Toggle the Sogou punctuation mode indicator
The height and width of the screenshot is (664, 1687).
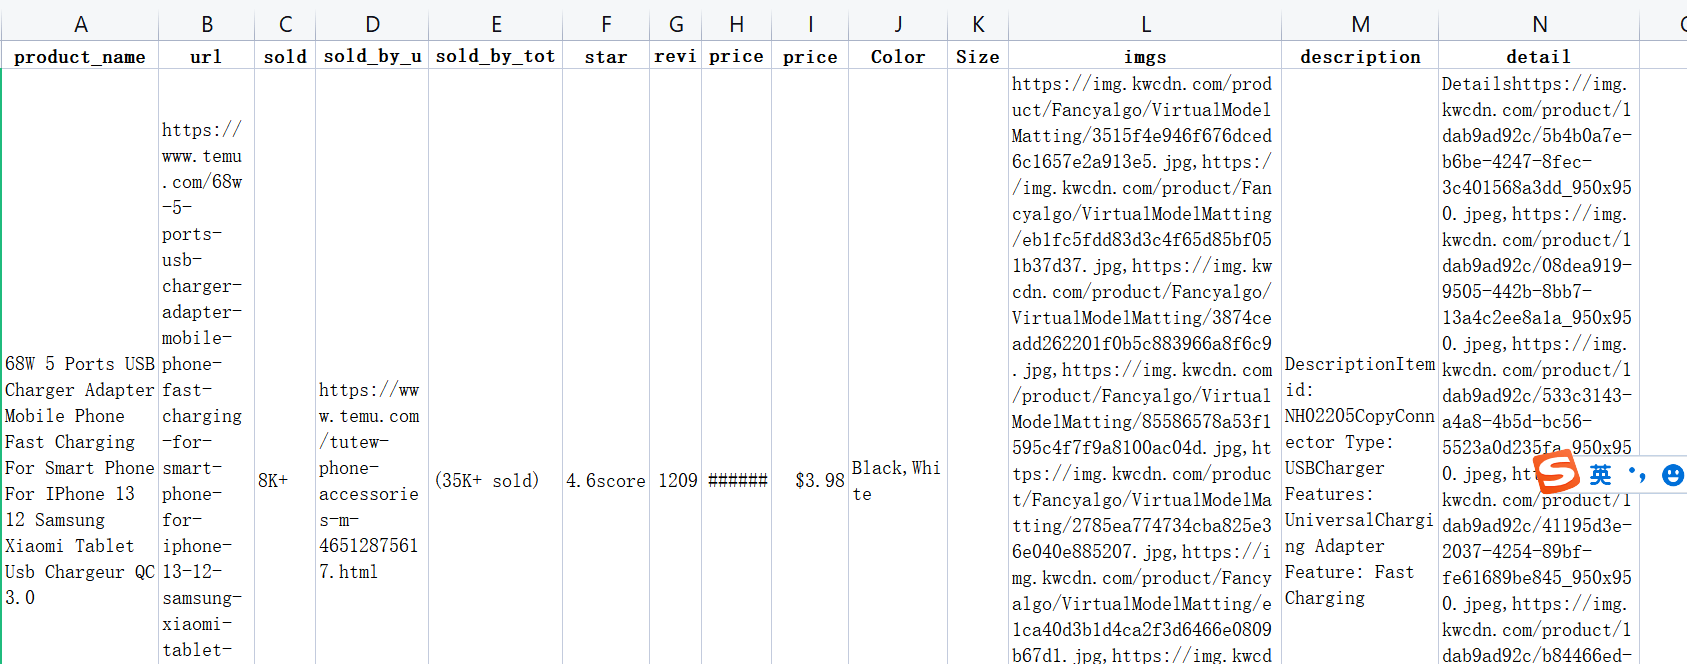click(x=1637, y=475)
